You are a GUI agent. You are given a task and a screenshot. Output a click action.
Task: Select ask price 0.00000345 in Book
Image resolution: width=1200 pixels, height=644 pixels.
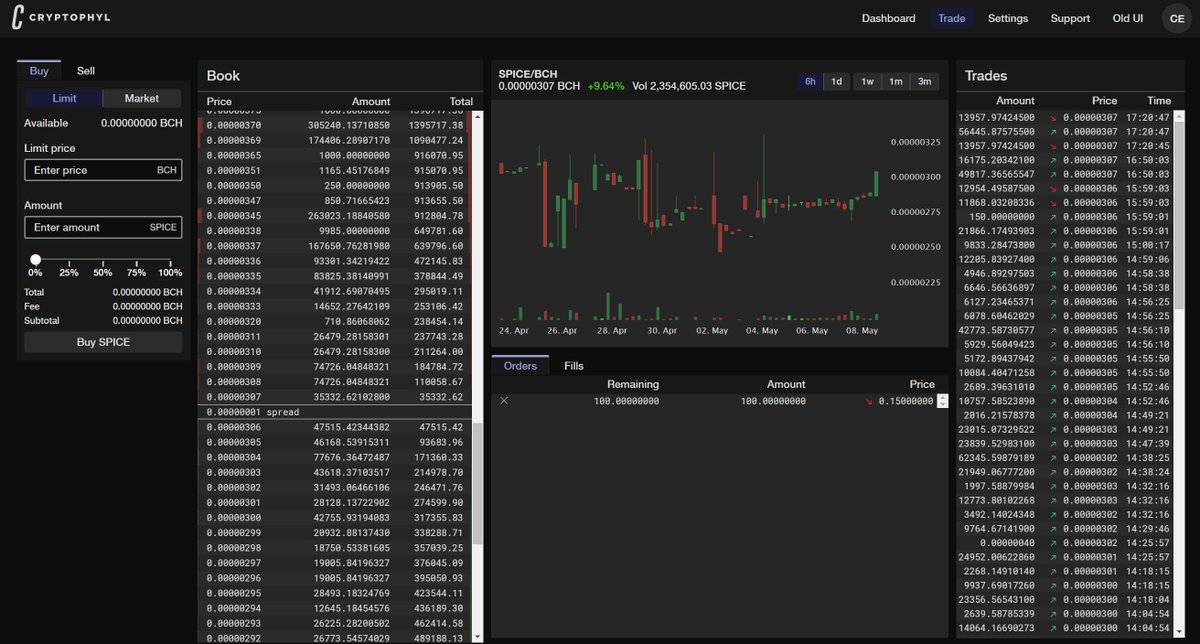[x=233, y=216]
